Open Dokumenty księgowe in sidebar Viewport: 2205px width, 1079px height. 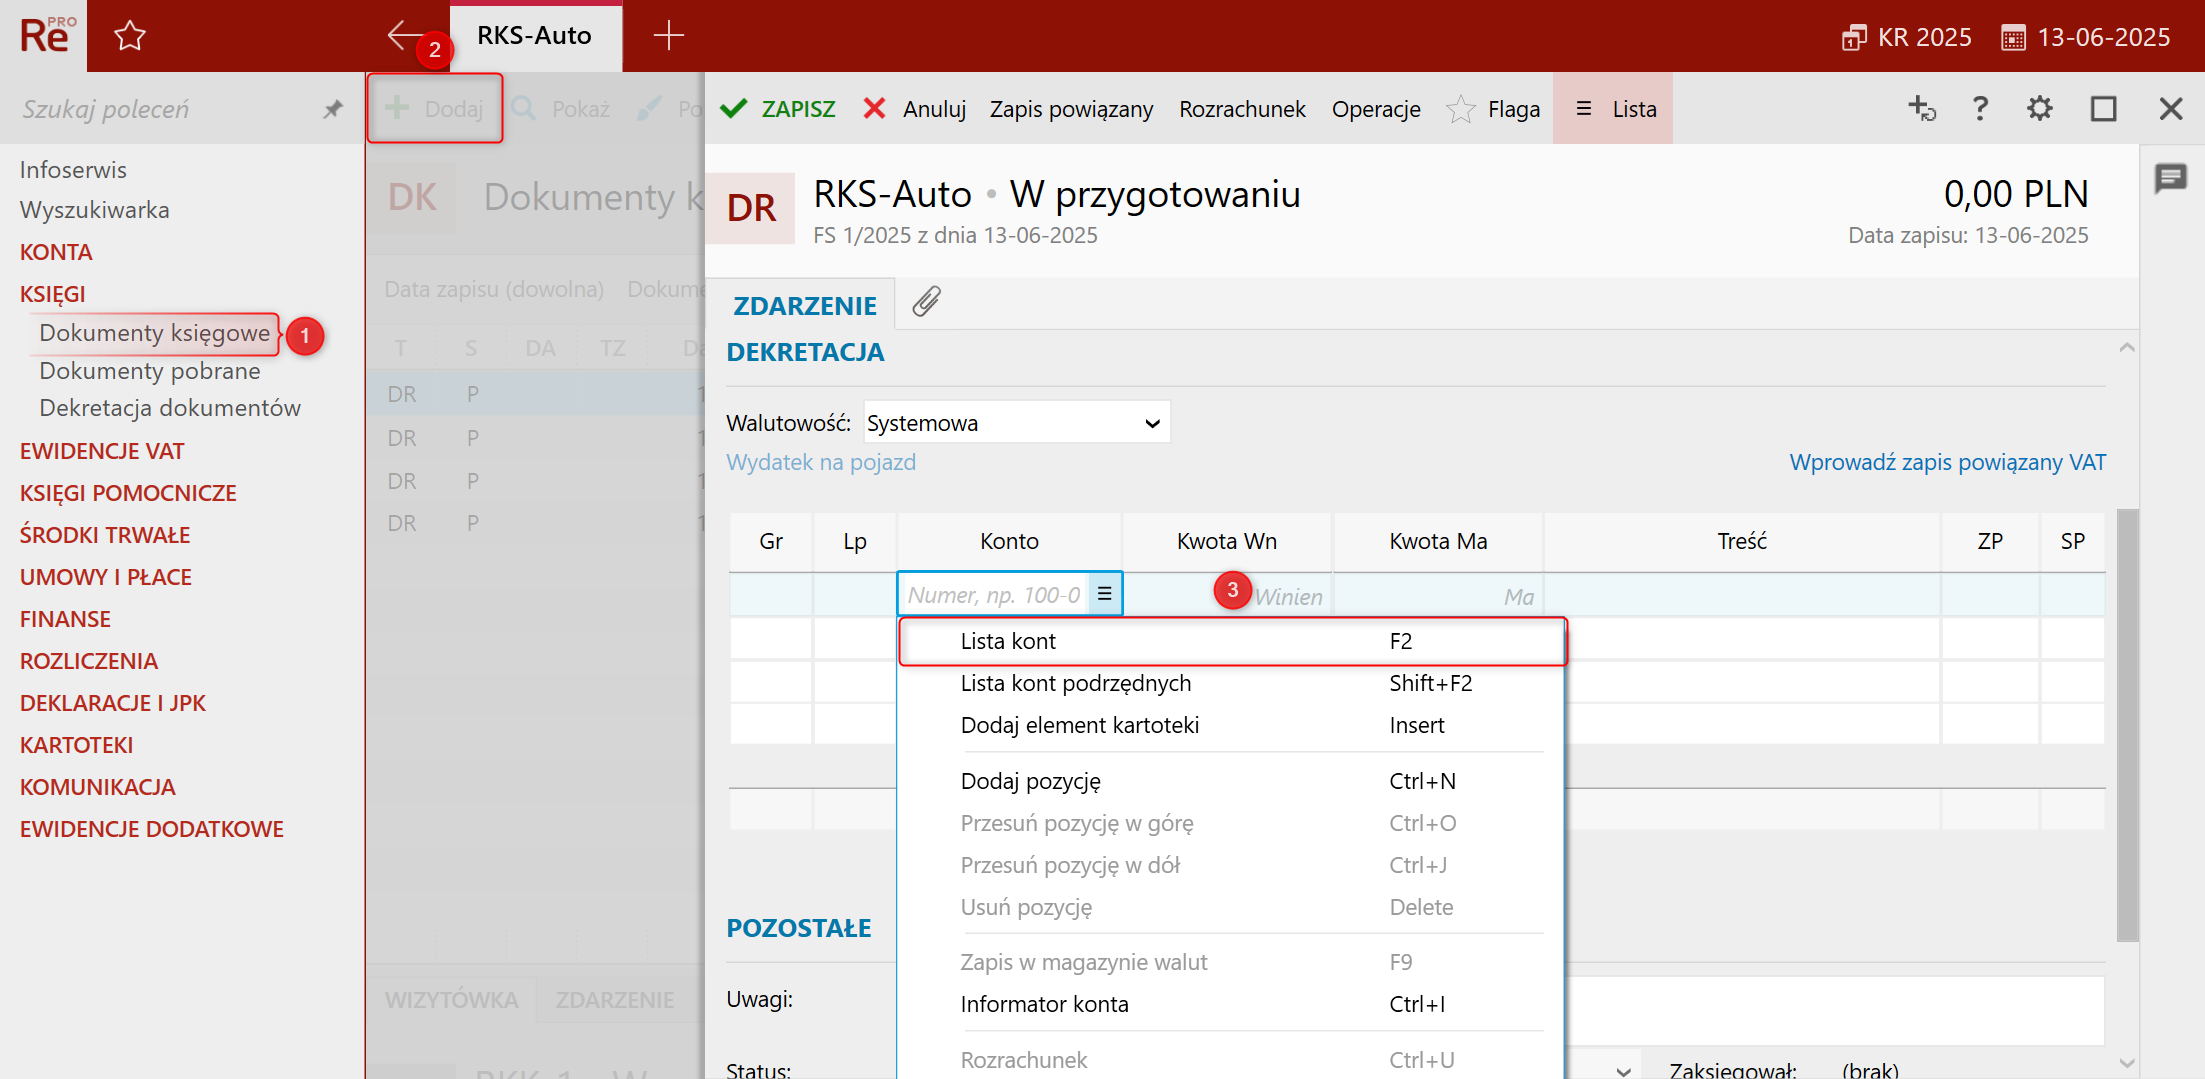click(154, 333)
